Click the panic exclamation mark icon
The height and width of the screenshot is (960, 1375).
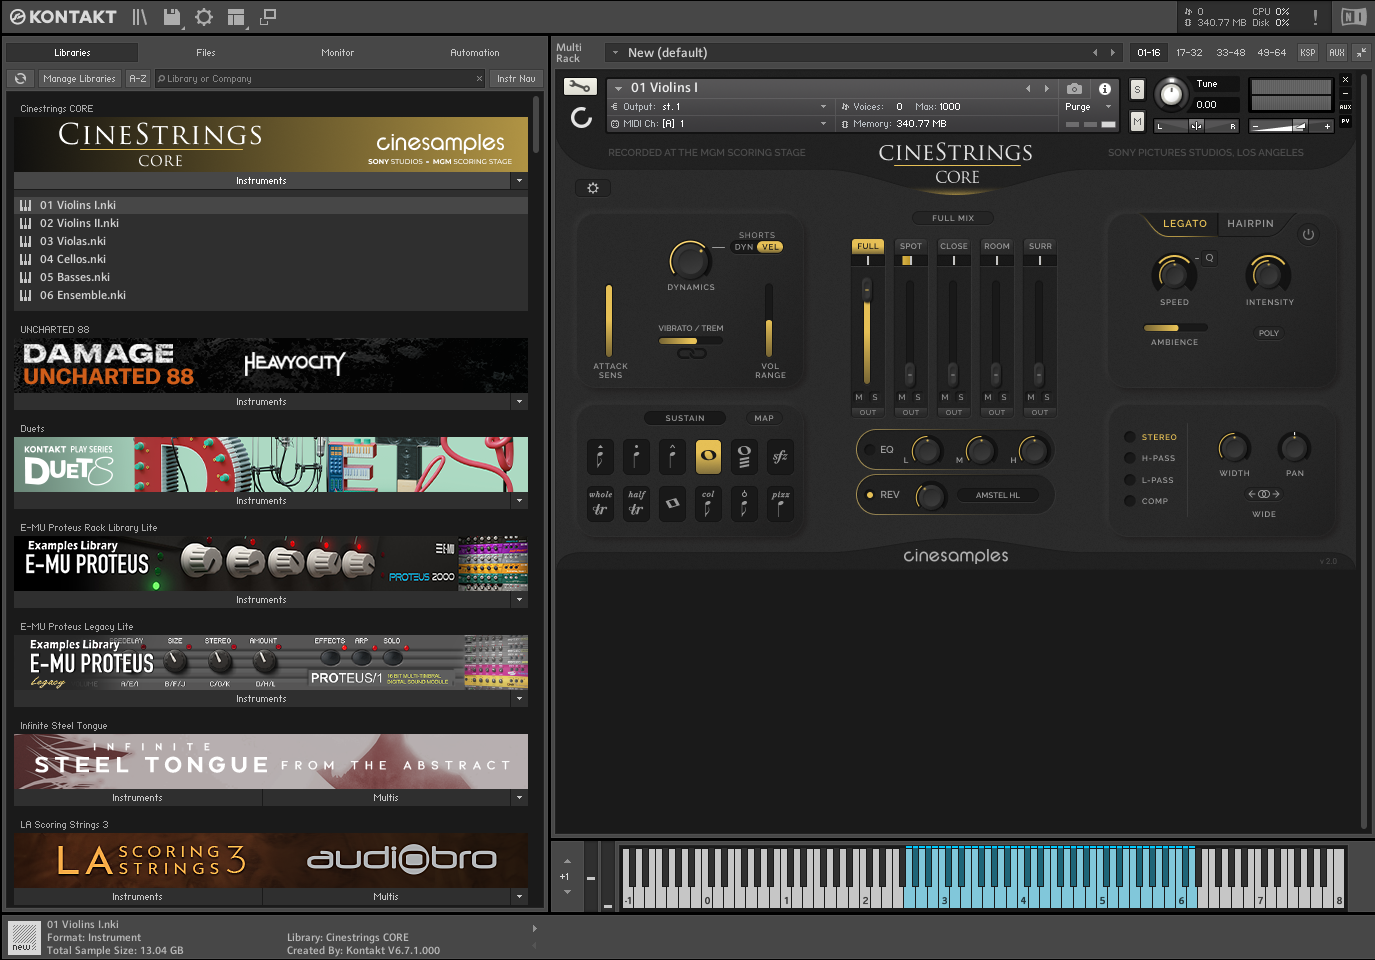tap(1315, 17)
